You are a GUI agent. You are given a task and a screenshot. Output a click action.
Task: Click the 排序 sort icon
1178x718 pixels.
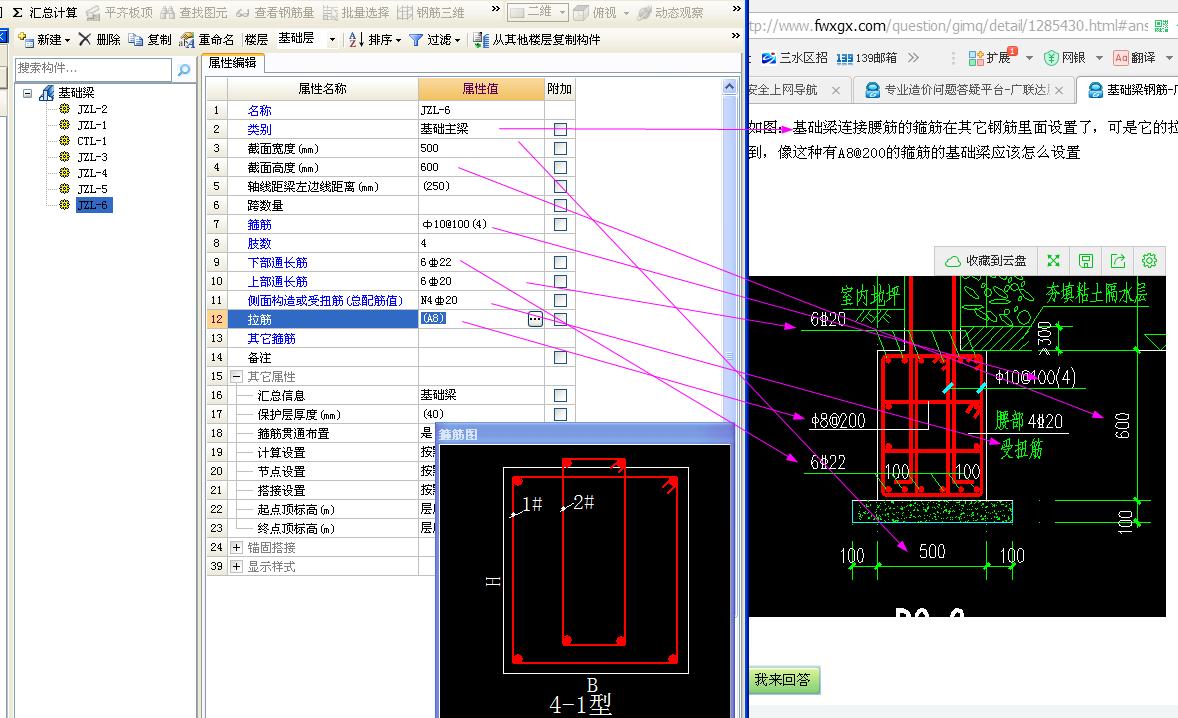pos(356,39)
